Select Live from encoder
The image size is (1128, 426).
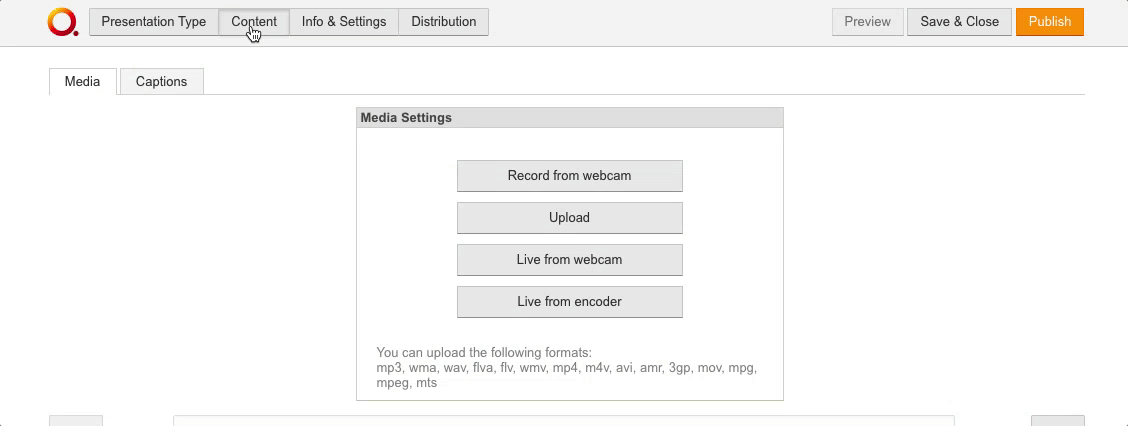(569, 302)
